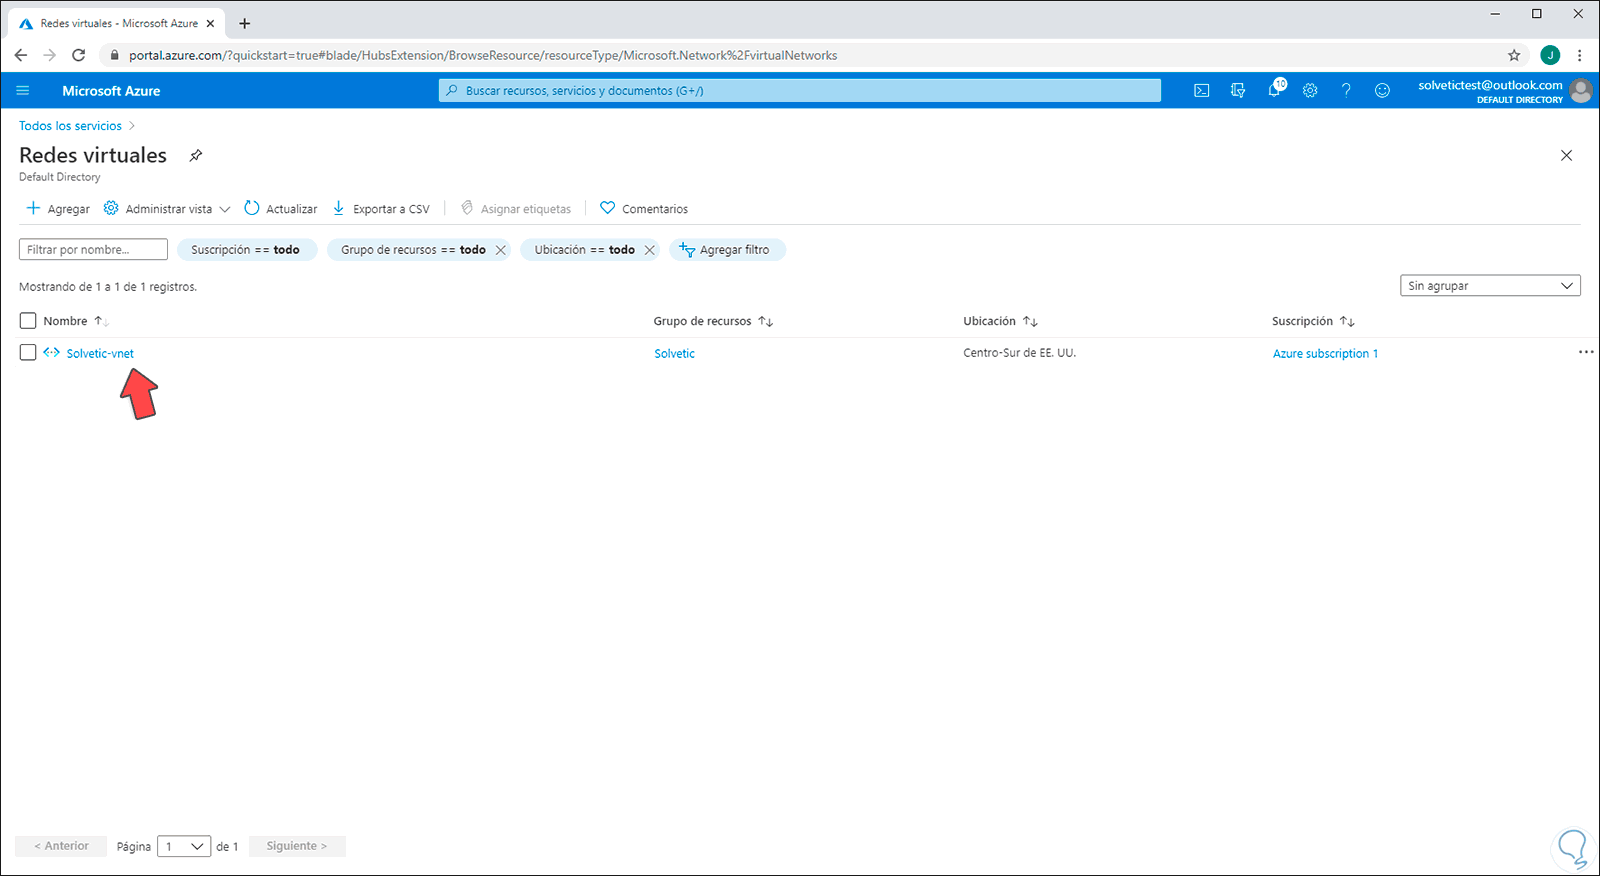The width and height of the screenshot is (1600, 876).
Task: Click Actualizar to refresh the list
Action: 281,209
